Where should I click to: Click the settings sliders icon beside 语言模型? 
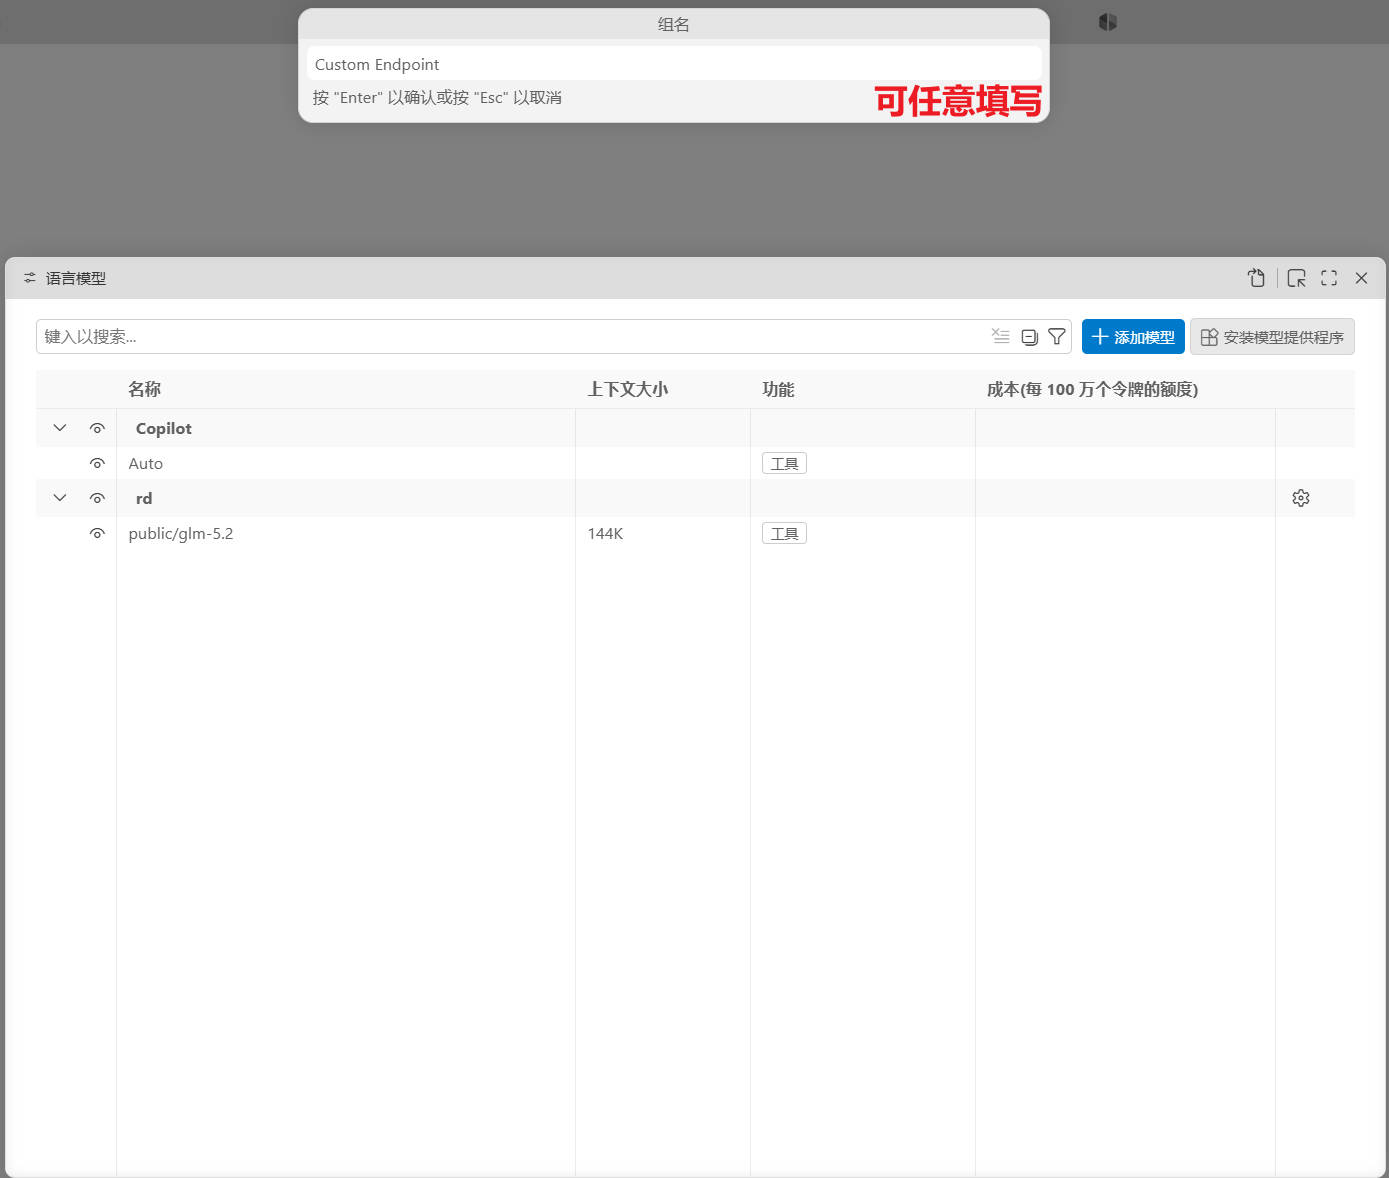click(30, 278)
